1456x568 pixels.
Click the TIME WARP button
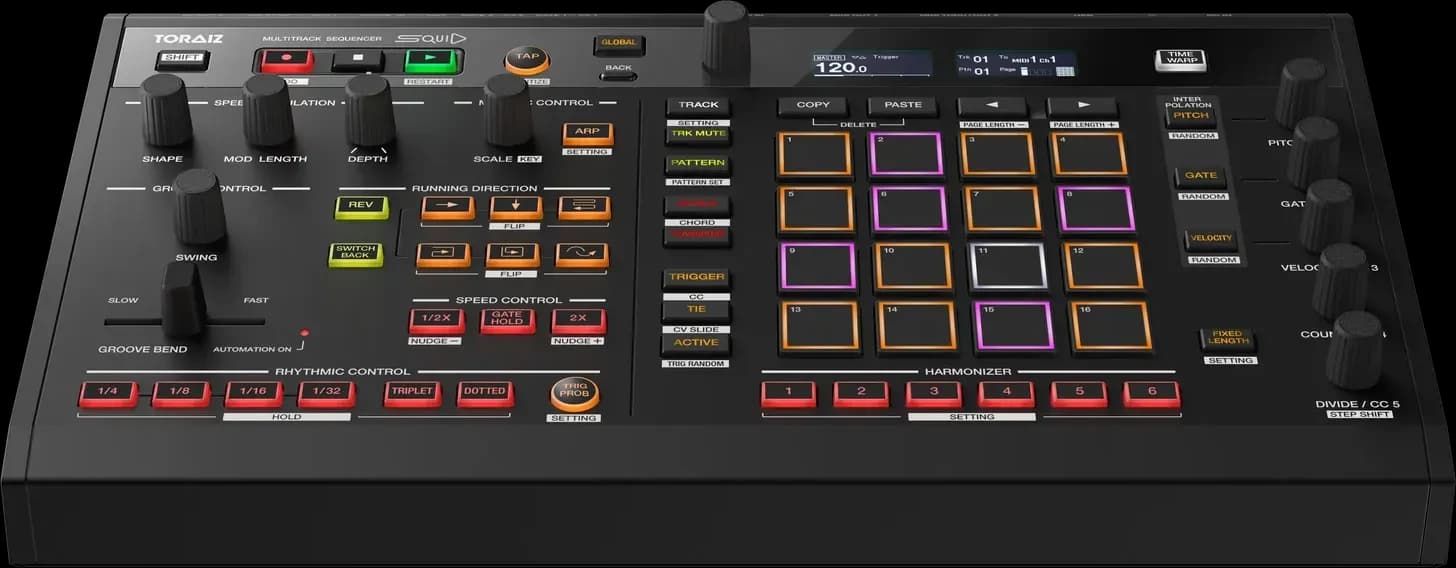tap(1180, 59)
